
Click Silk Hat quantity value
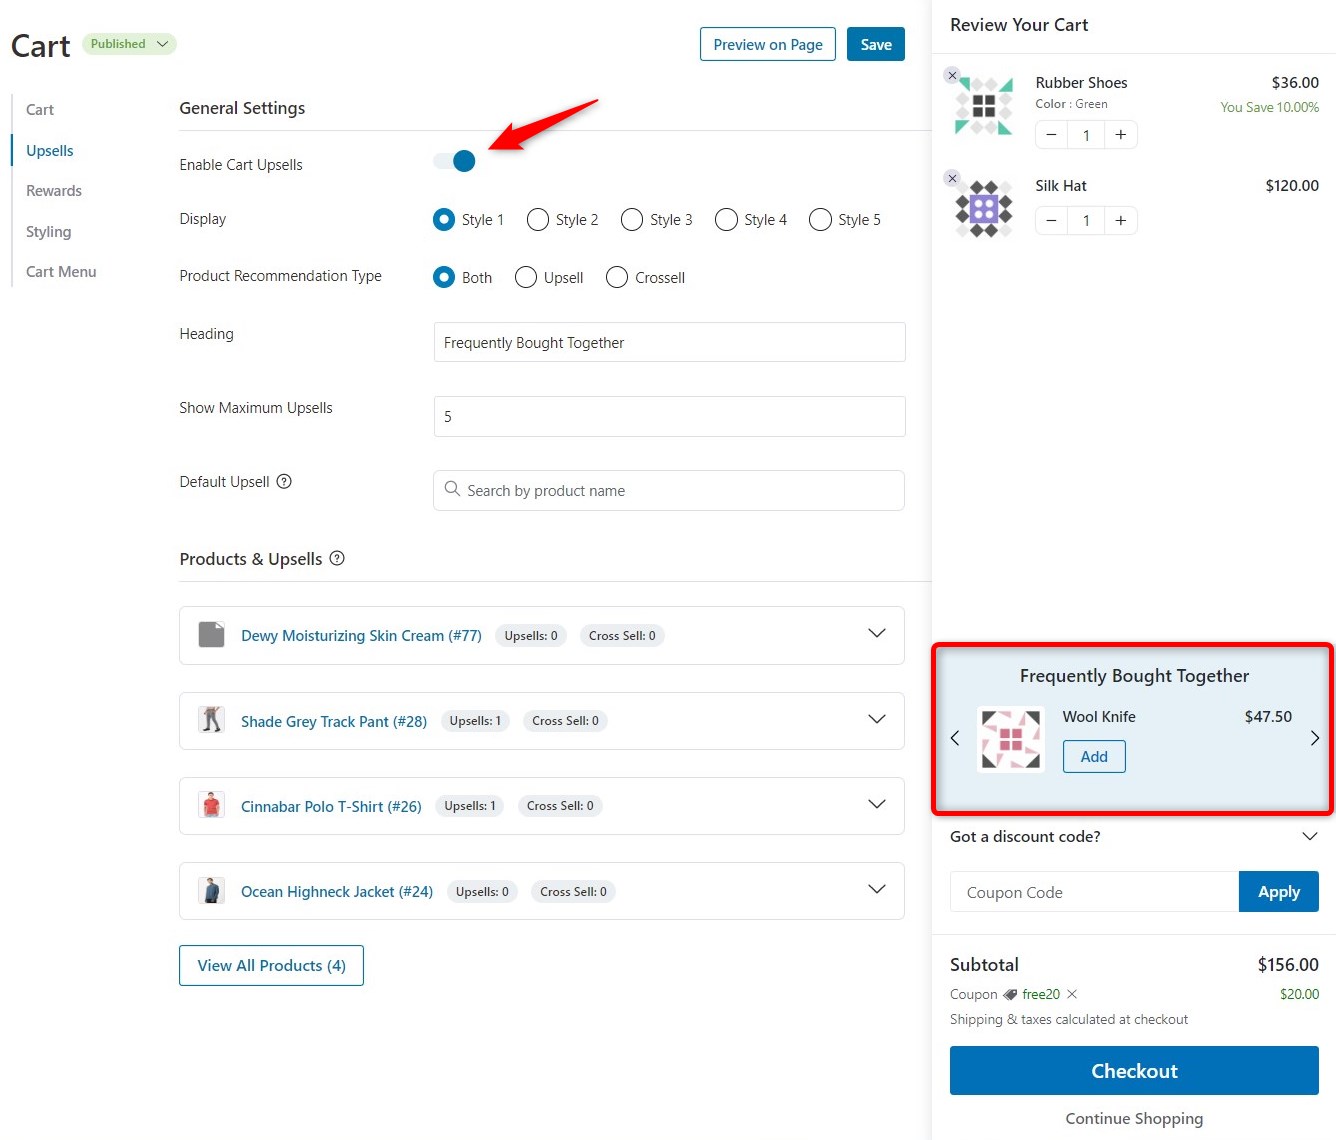tap(1086, 220)
